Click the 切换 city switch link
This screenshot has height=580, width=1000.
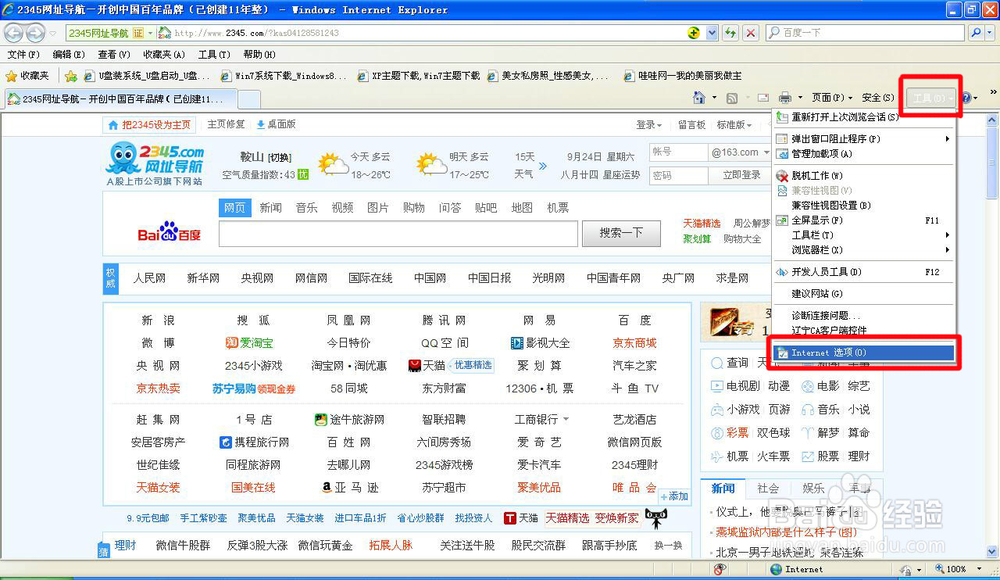click(279, 158)
